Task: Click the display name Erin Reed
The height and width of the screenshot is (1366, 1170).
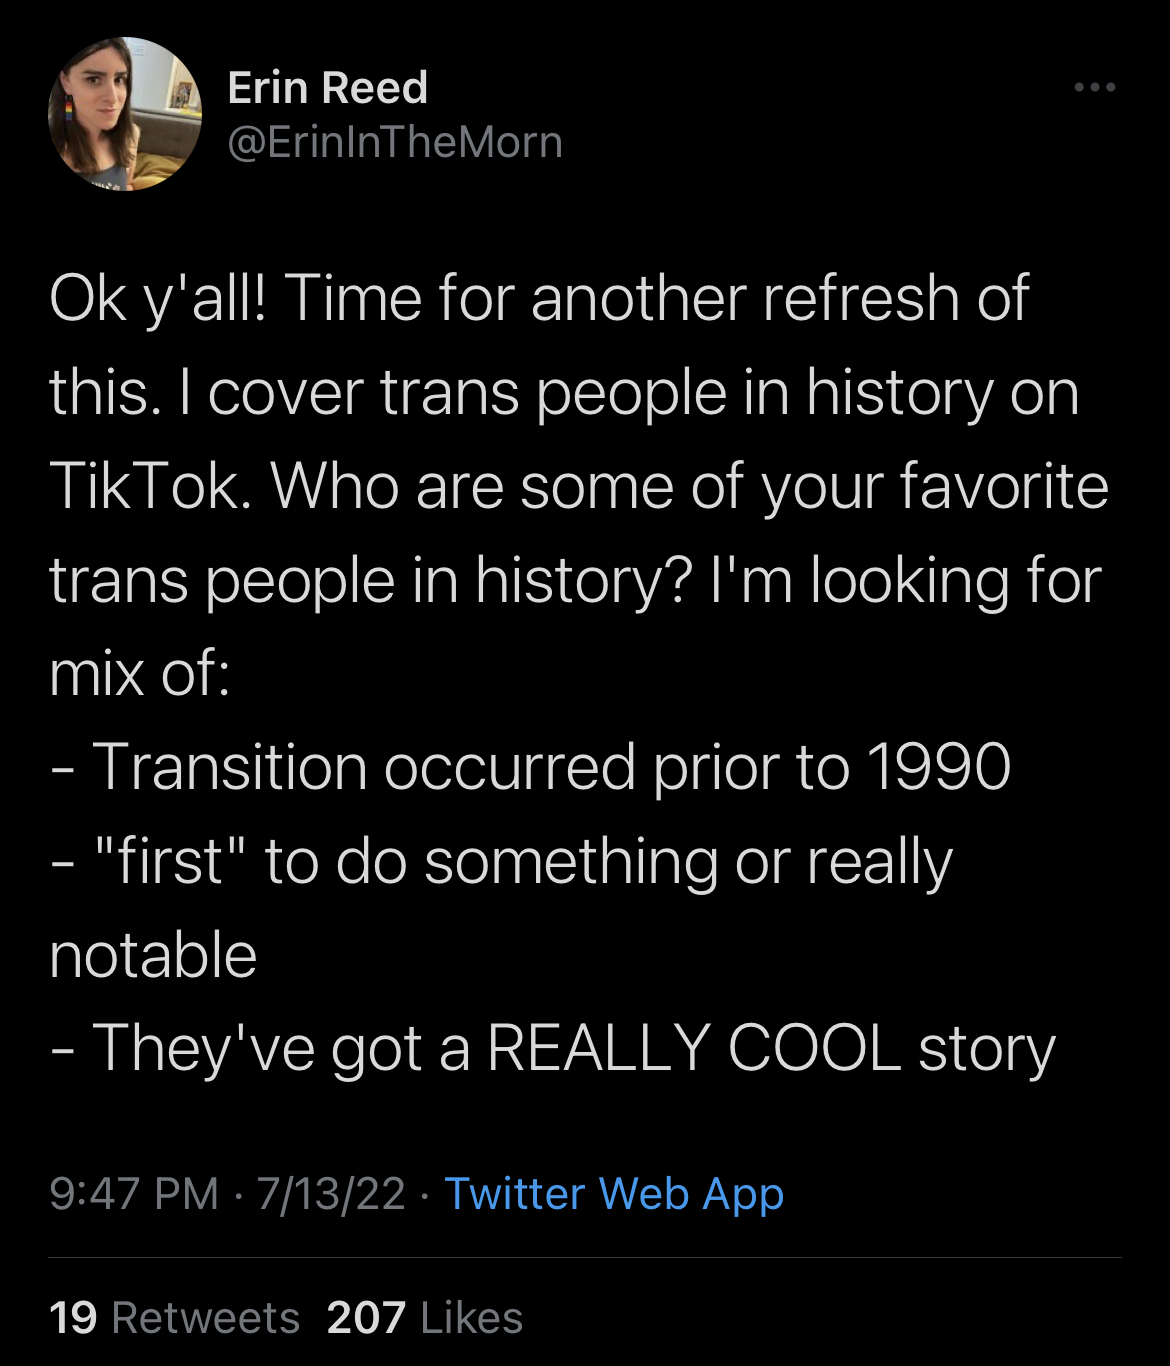Action: 328,88
